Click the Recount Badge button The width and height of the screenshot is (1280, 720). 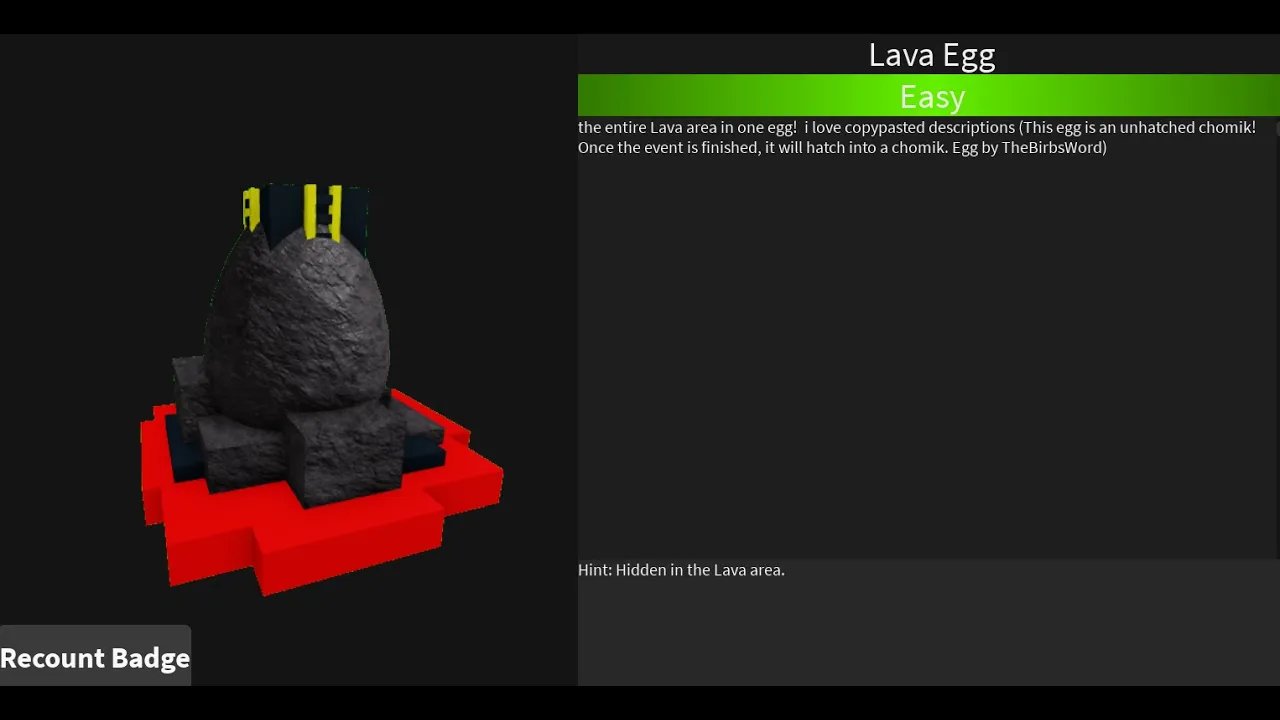95,657
